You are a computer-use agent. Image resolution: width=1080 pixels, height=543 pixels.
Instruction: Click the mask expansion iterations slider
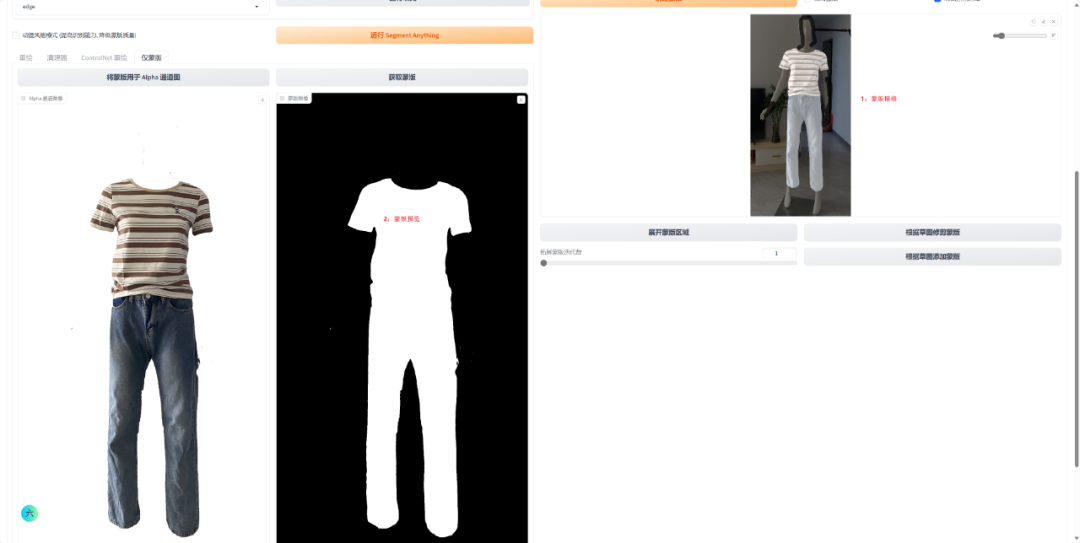coord(669,263)
